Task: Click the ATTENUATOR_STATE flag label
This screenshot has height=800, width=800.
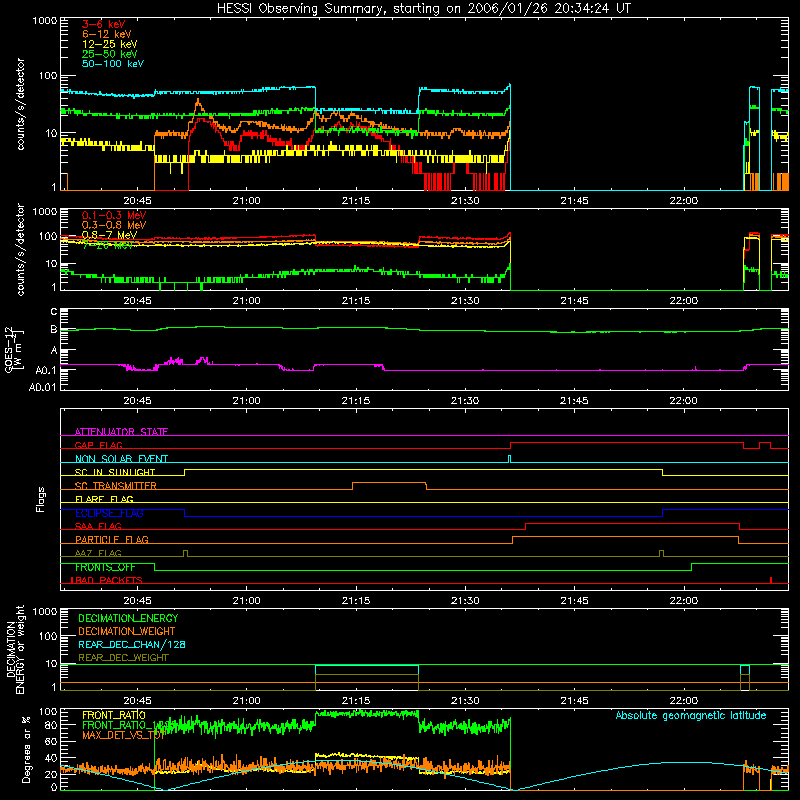Action: coord(121,432)
